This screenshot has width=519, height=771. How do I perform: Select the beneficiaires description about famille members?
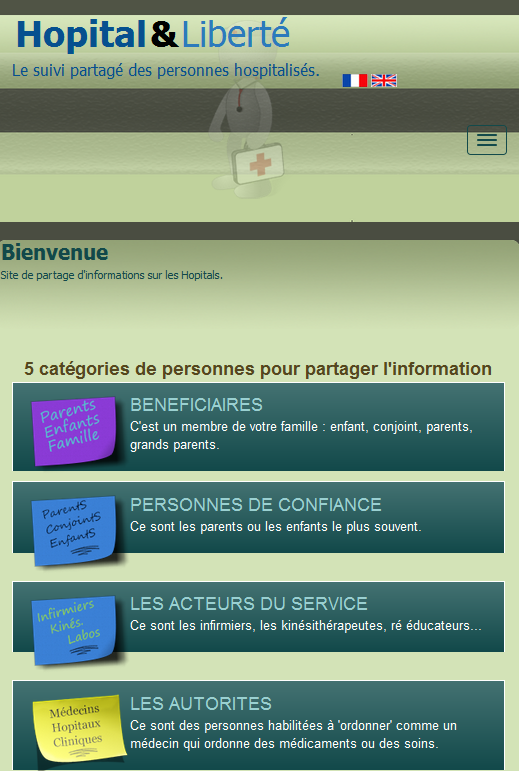(x=301, y=436)
